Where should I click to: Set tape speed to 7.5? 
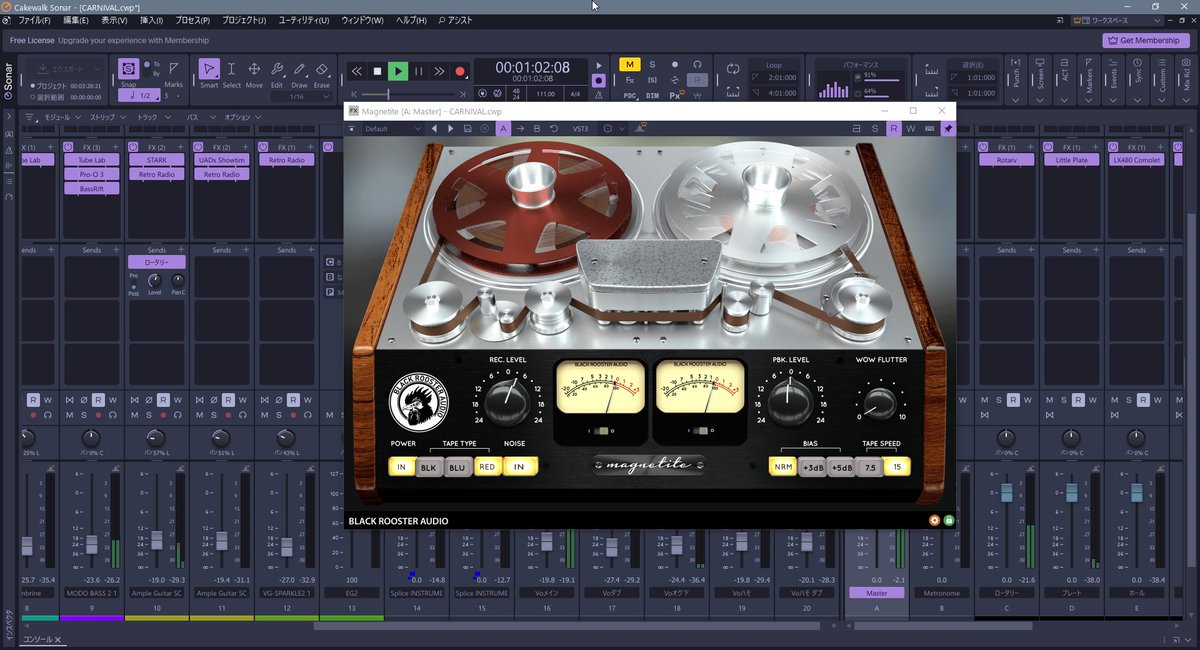(870, 466)
